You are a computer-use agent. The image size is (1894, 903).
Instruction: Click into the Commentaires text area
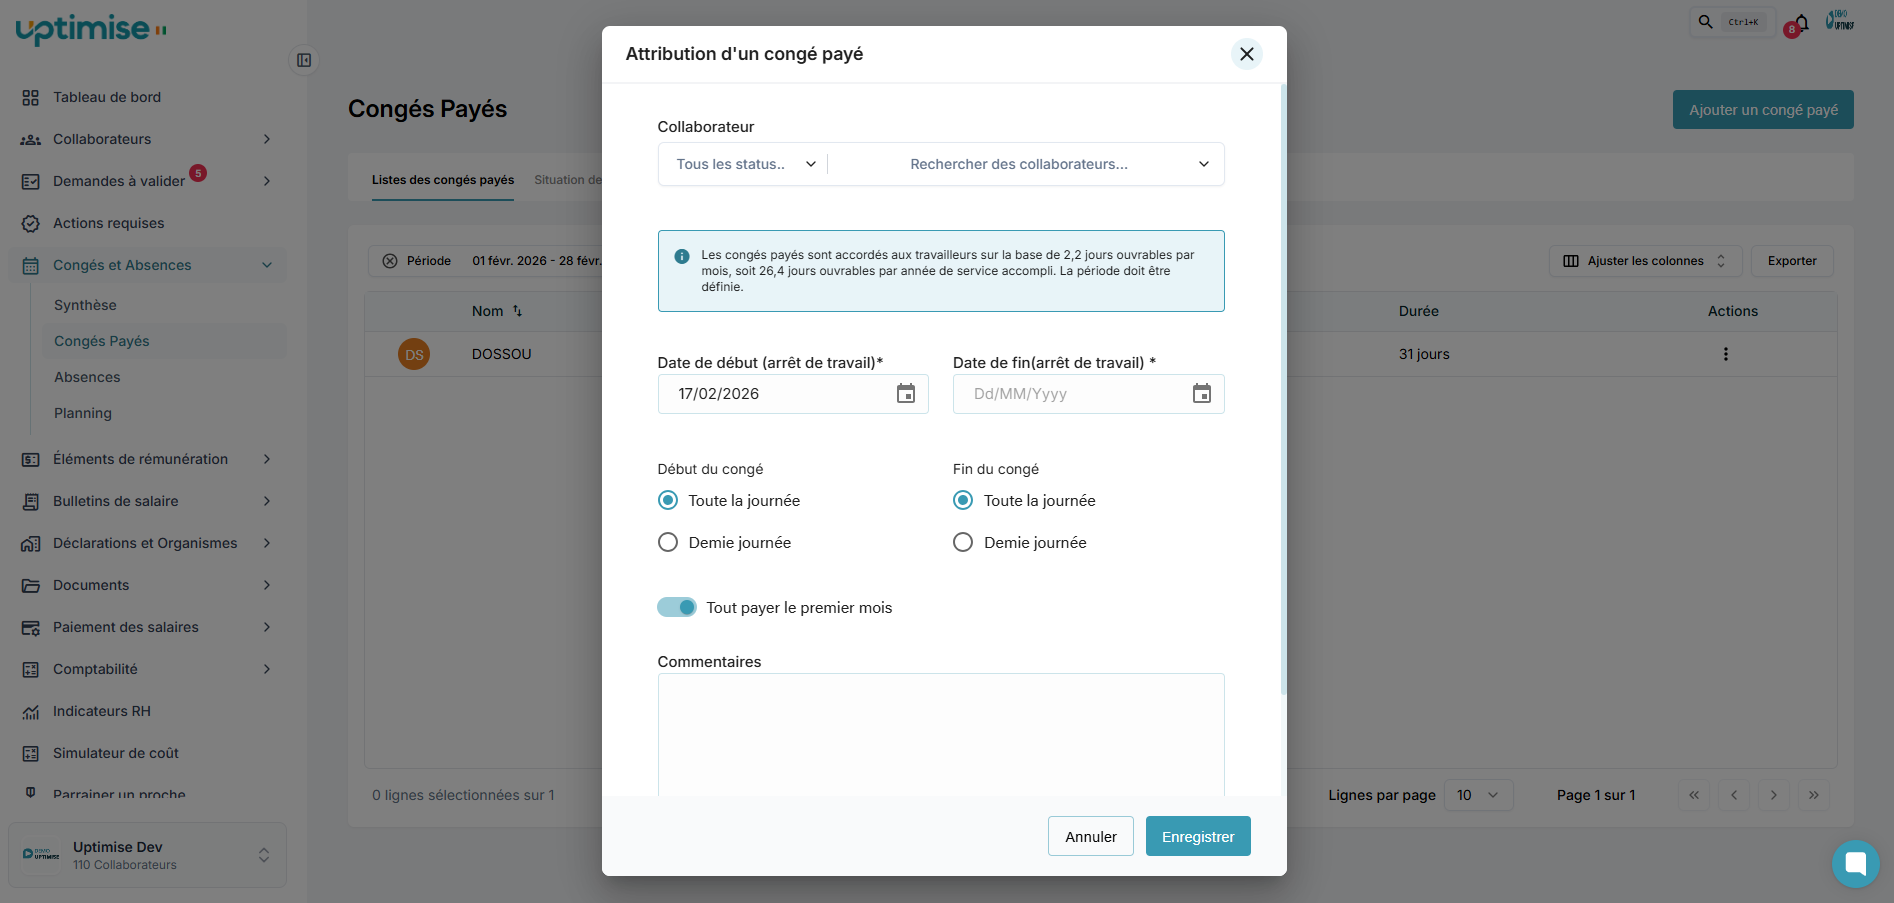(x=940, y=734)
